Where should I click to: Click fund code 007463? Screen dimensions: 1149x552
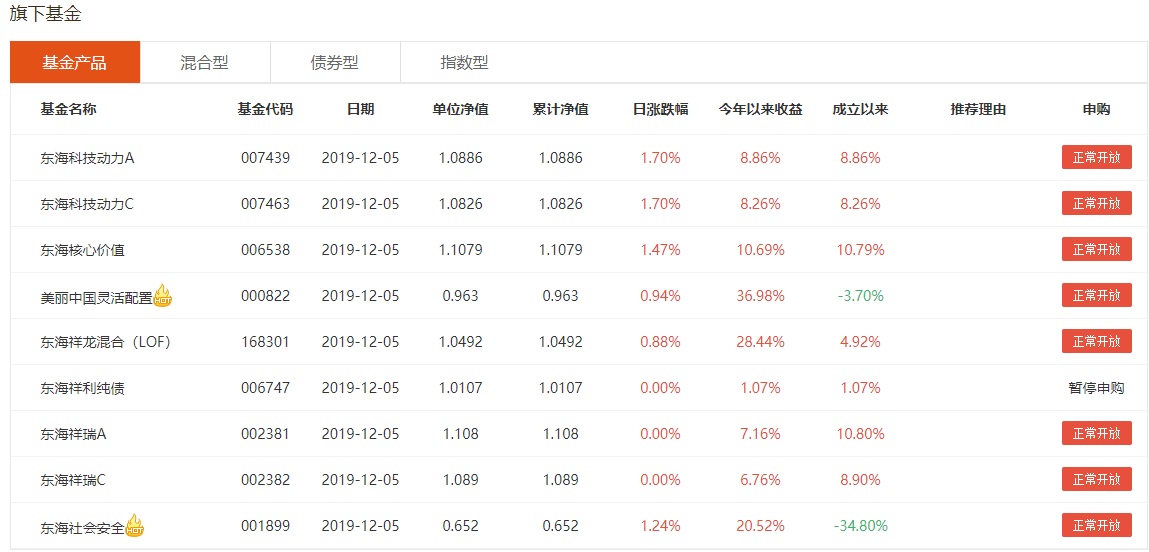tap(265, 204)
